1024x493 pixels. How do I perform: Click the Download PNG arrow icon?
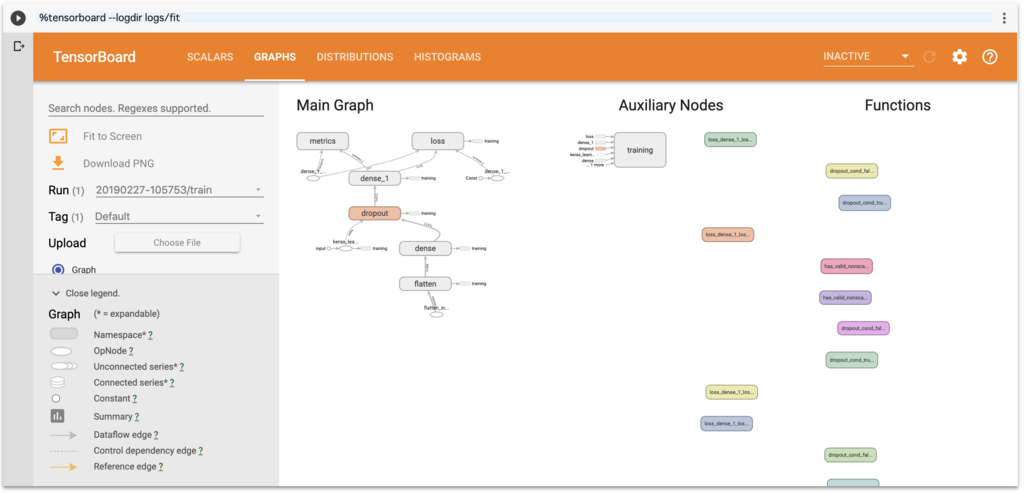(59, 163)
